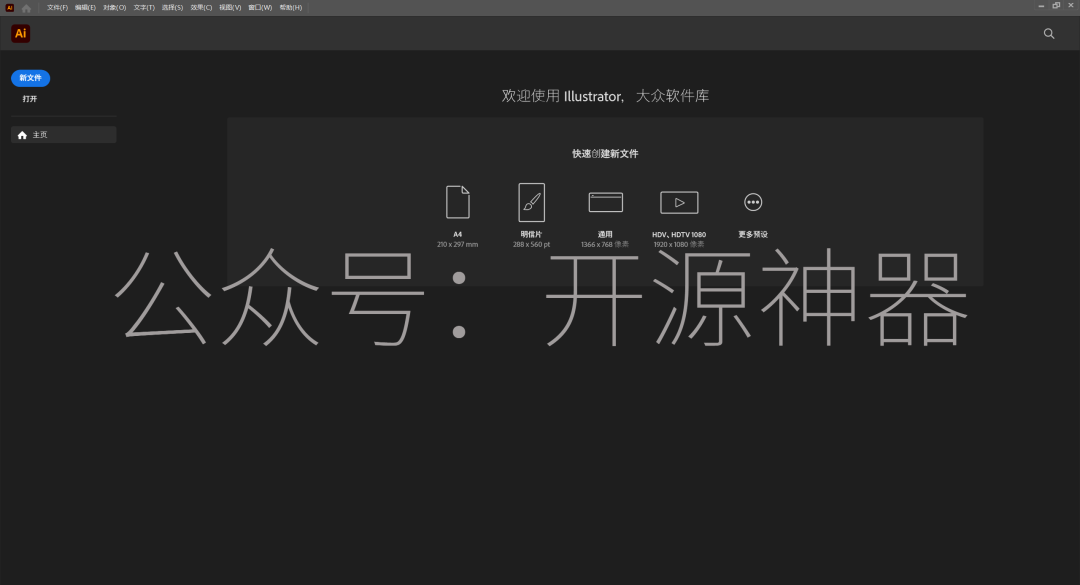Click the small Ai app icon in the title bar
Image resolution: width=1080 pixels, height=585 pixels.
click(x=10, y=8)
